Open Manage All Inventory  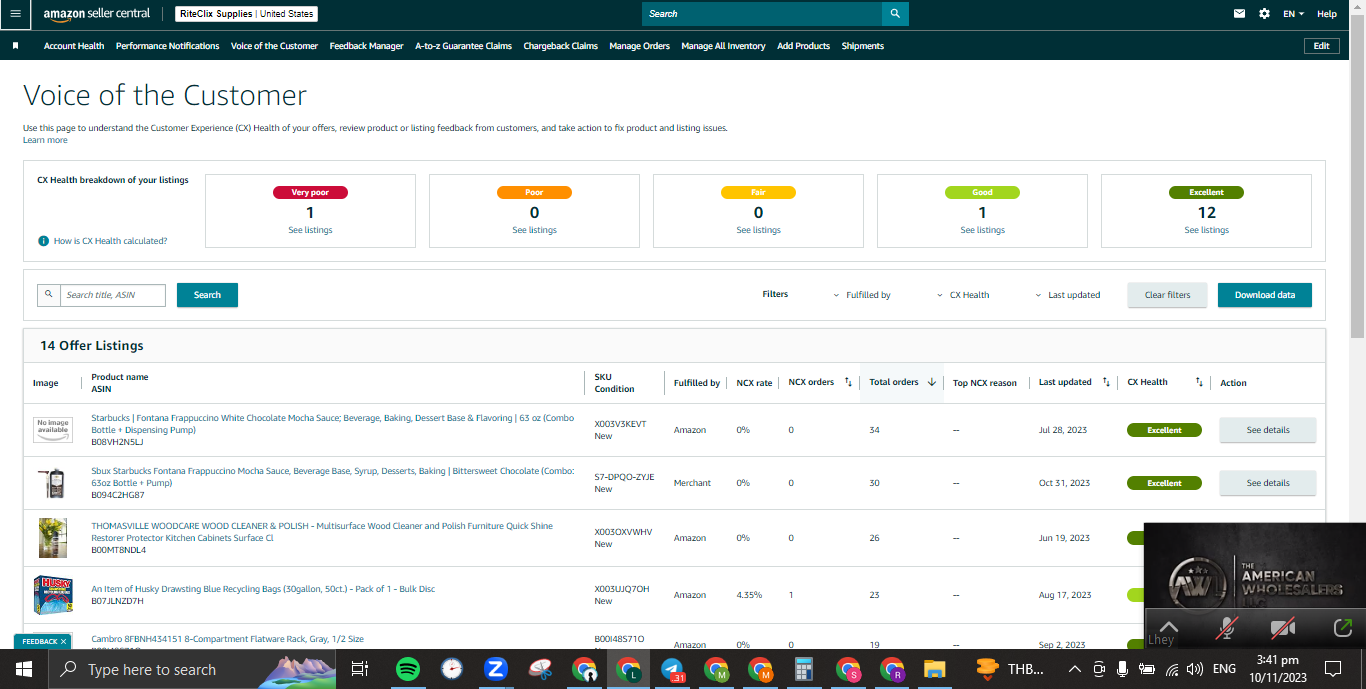point(723,46)
